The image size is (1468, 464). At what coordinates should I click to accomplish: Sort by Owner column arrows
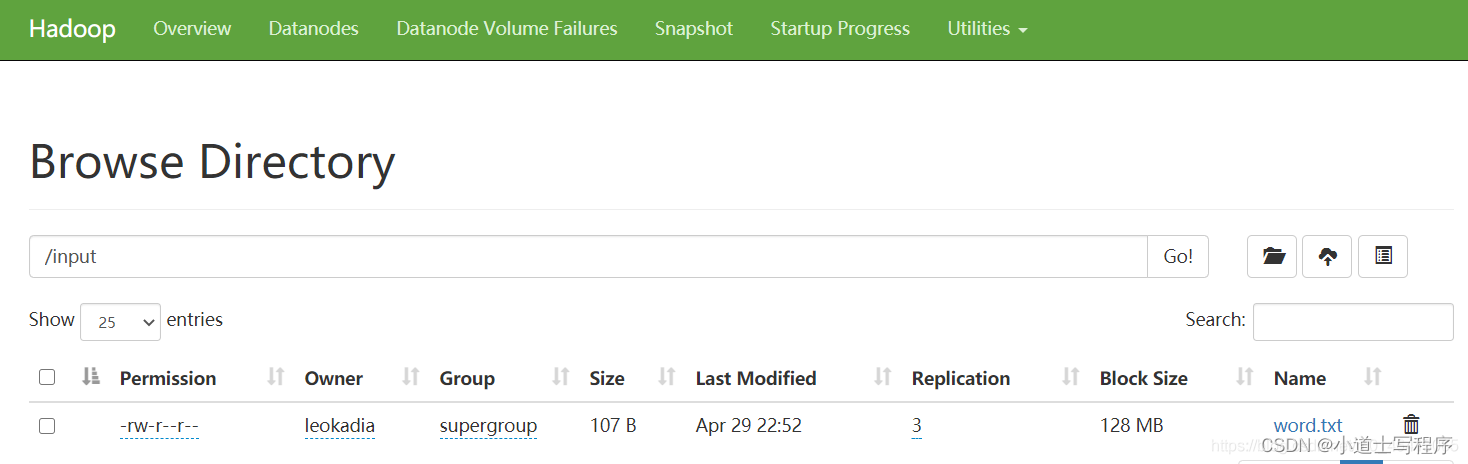click(x=410, y=377)
